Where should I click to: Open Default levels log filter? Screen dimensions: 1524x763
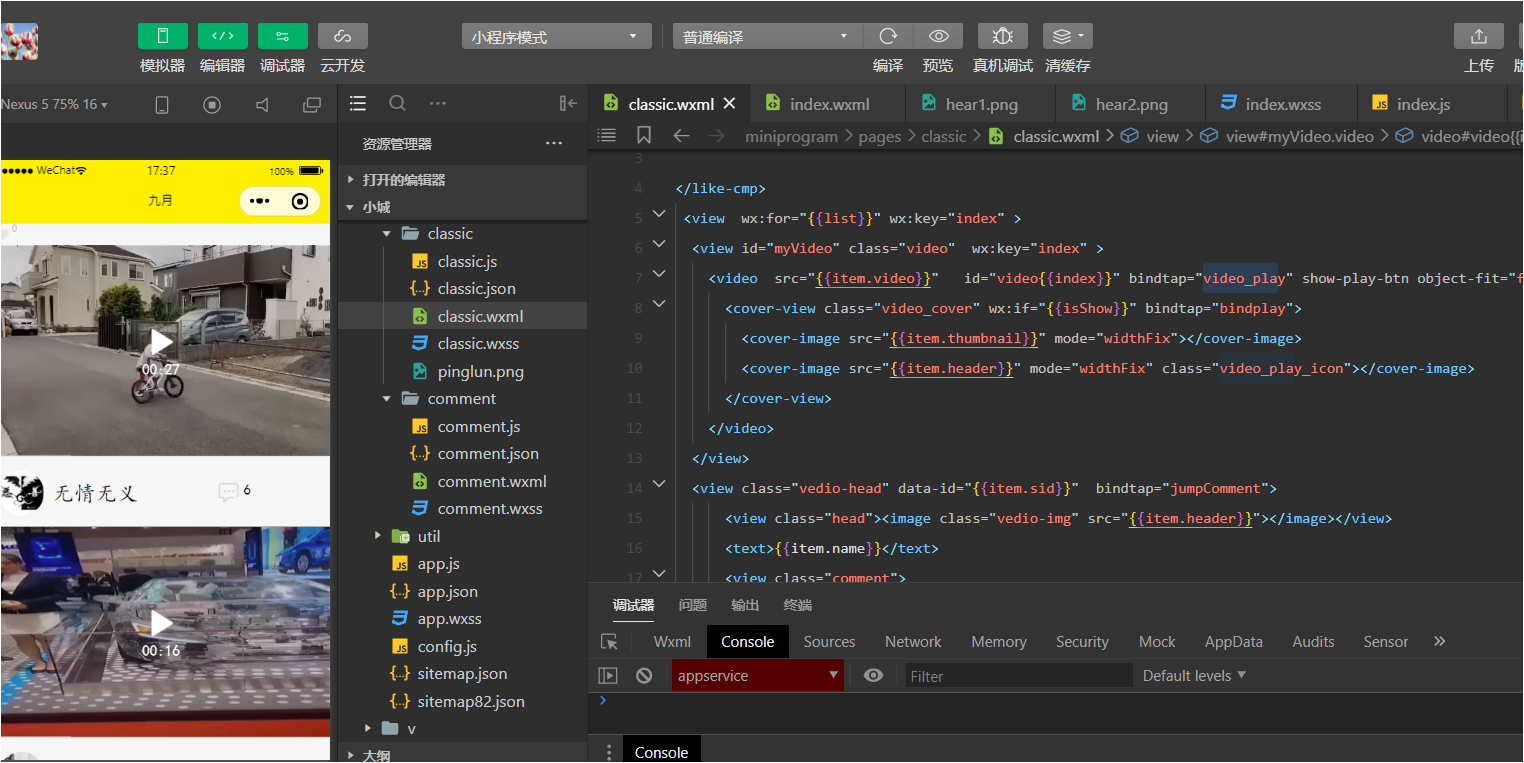(1194, 675)
